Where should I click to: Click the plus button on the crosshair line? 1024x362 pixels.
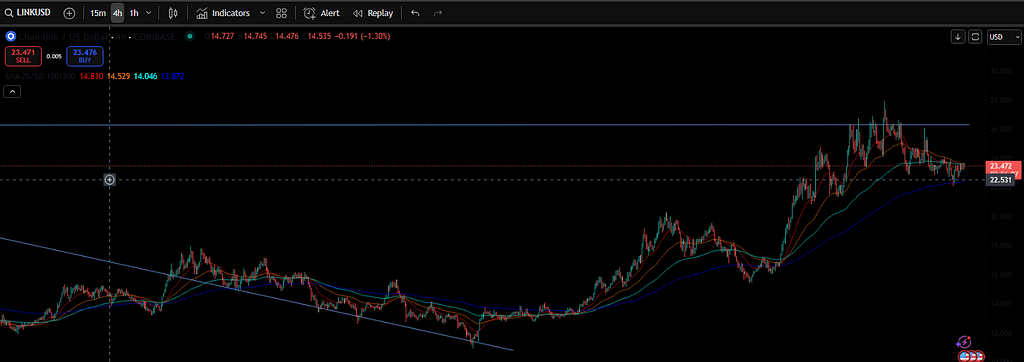click(110, 180)
